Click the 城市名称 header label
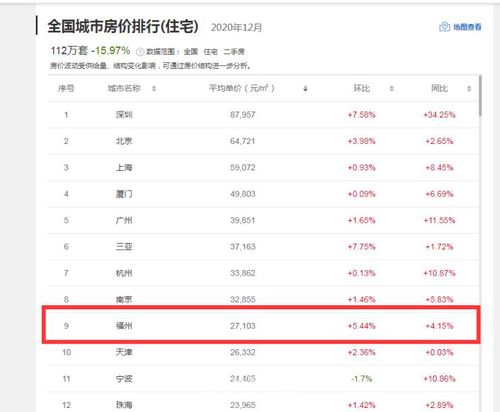Viewport: 500px width, 412px height. click(124, 88)
